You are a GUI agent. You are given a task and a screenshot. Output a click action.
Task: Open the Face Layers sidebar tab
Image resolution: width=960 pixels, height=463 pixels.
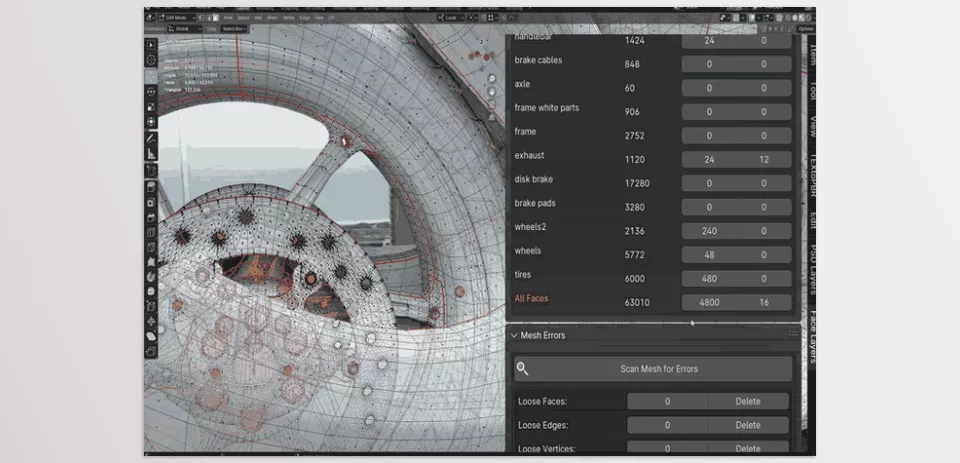[812, 337]
